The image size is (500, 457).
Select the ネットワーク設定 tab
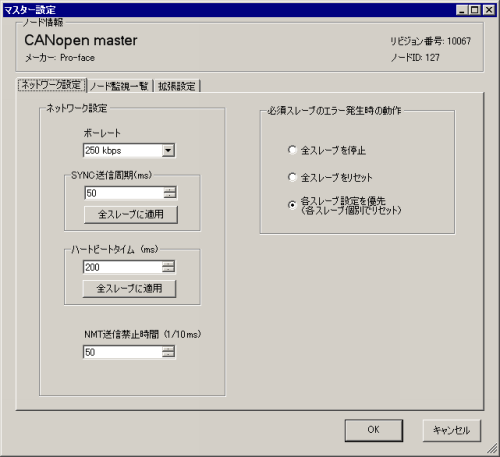[52, 85]
